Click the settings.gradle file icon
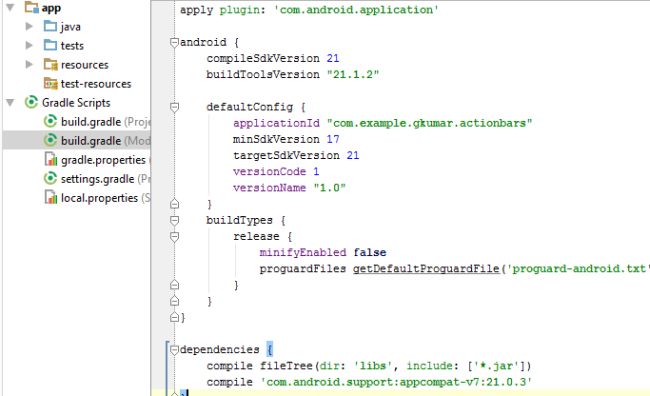This screenshot has height=396, width=650. (50, 178)
